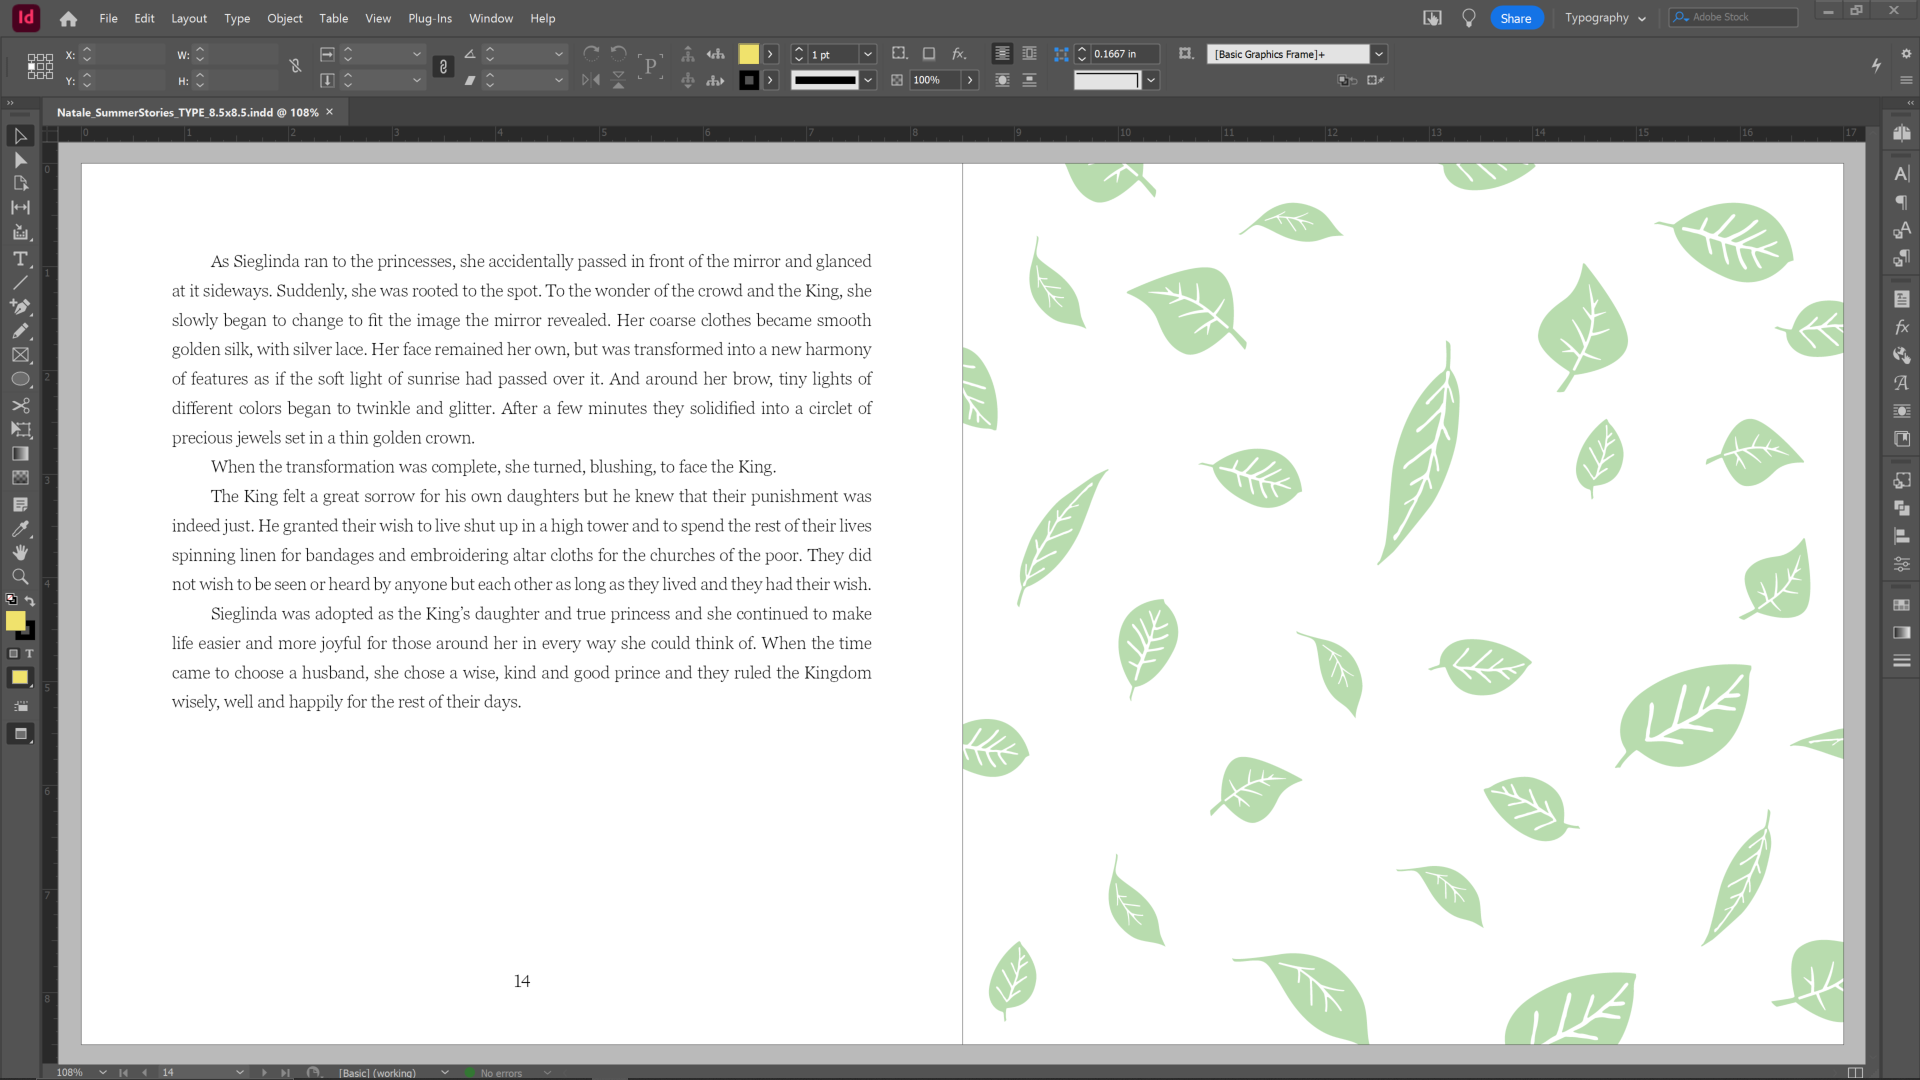Image resolution: width=1920 pixels, height=1080 pixels.
Task: Rotate 90 degrees counter-clockwise icon
Action: 619,54
